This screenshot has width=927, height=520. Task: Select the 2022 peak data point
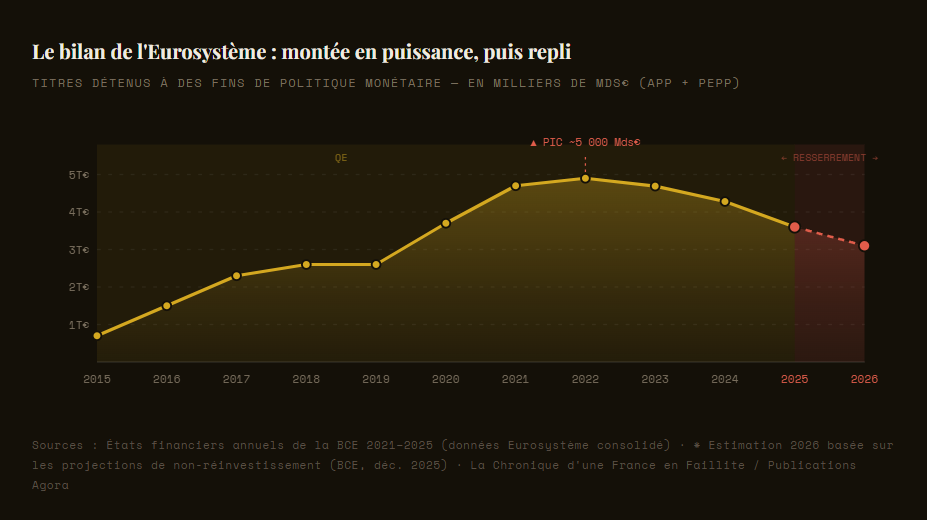click(585, 178)
